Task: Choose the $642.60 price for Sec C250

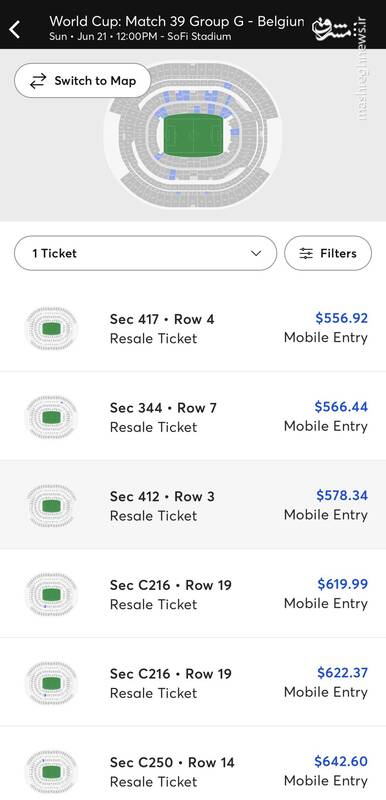Action: (341, 761)
